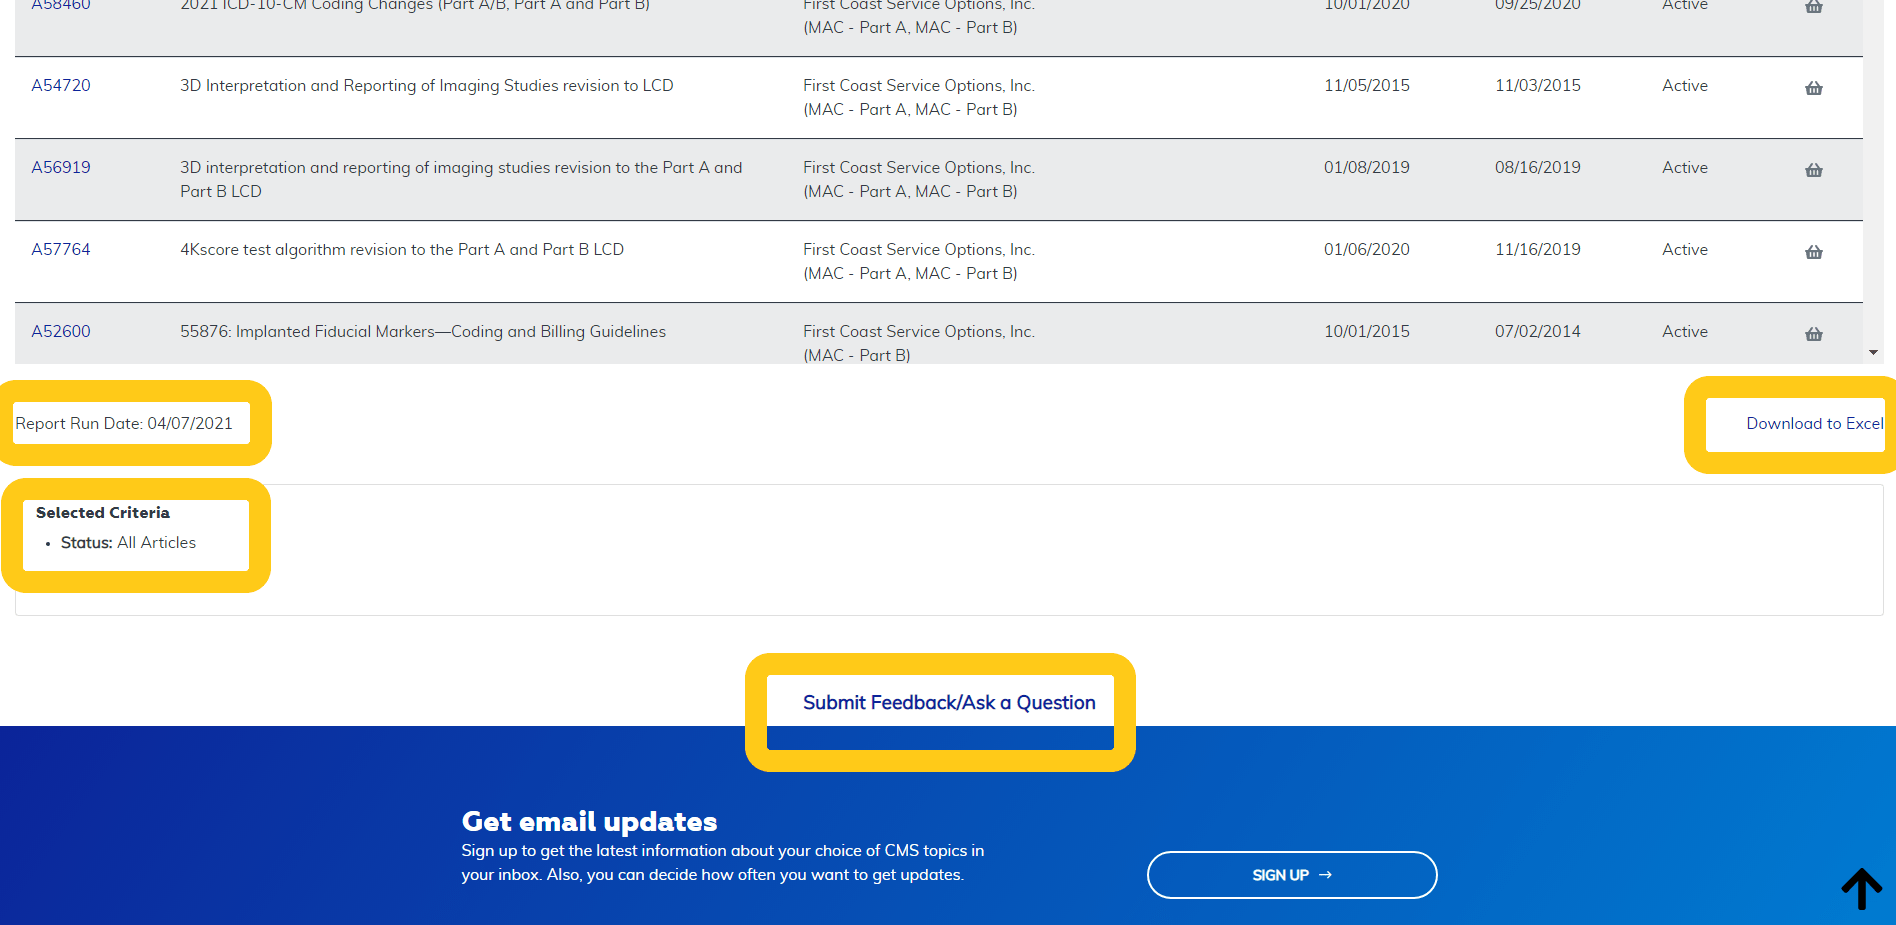Screen dimensions: 1896x925
Task: Open article ID A52600 link
Action: click(x=61, y=332)
